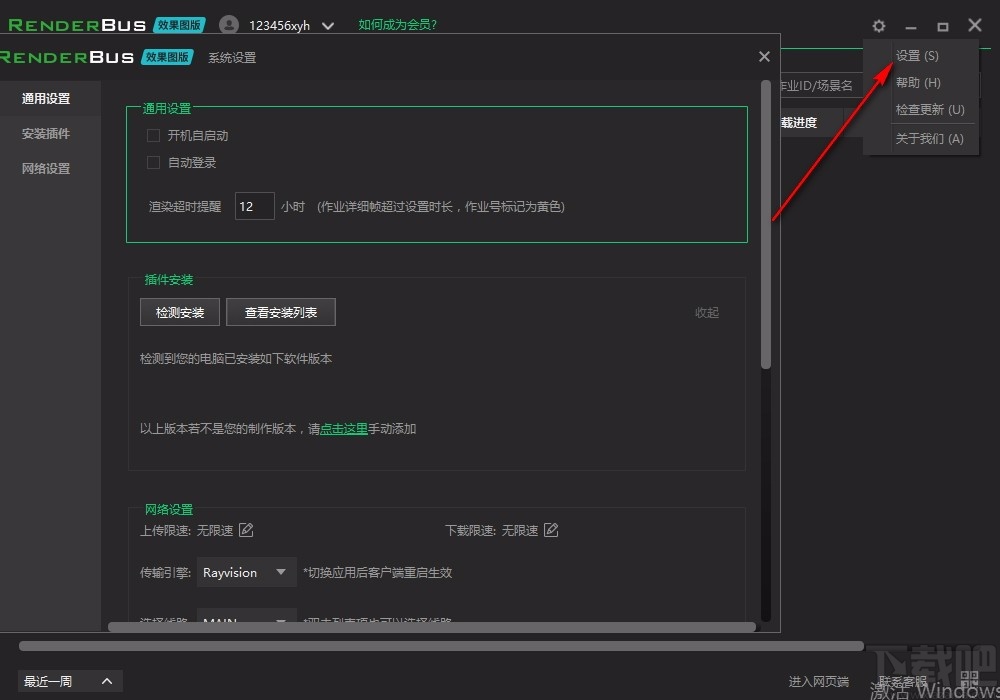Click the dialog vertical scrollbar
Viewport: 1000px width, 700px height.
(765, 224)
